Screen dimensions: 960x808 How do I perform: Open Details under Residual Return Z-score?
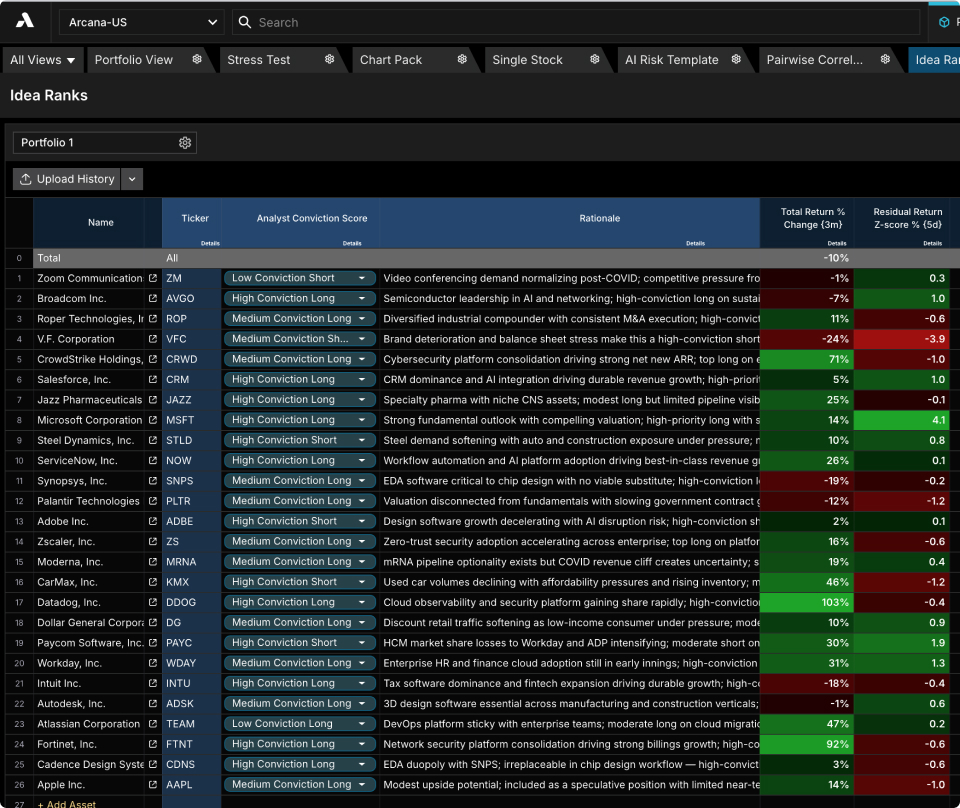932,243
